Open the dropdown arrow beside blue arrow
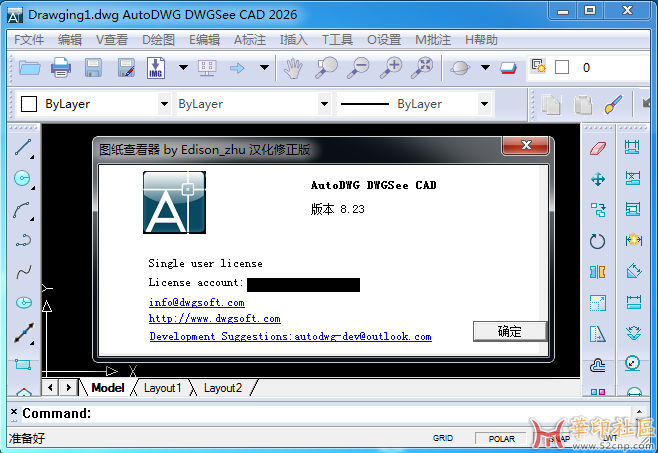 point(264,67)
